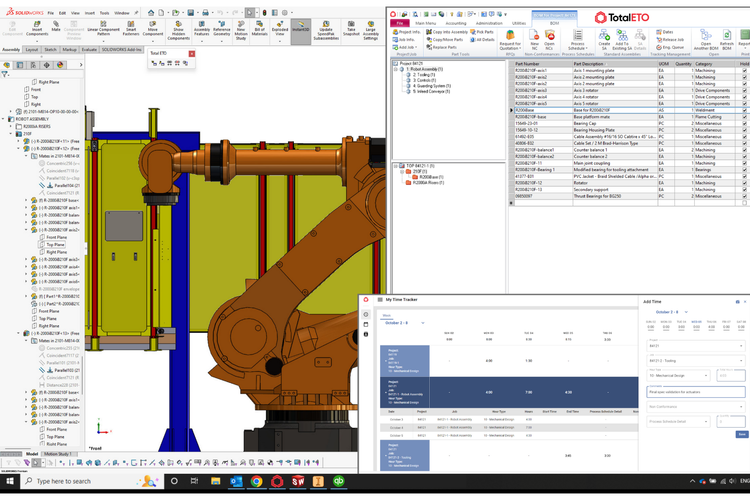Open the Windows Start menu
Viewport: 750px width, 500px height.
[x=10, y=481]
